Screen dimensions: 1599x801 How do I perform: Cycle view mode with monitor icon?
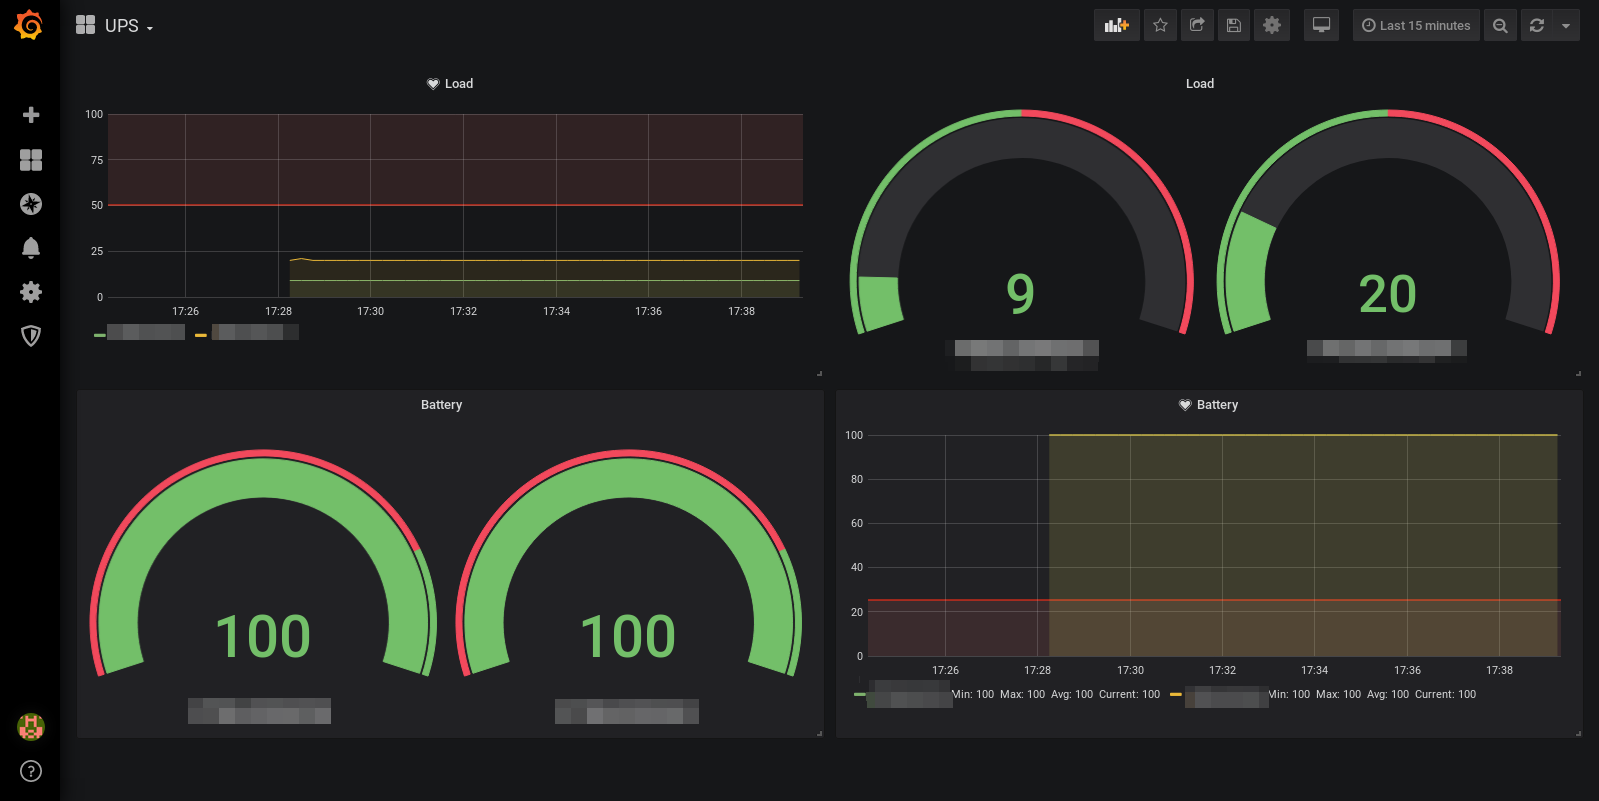click(1321, 25)
